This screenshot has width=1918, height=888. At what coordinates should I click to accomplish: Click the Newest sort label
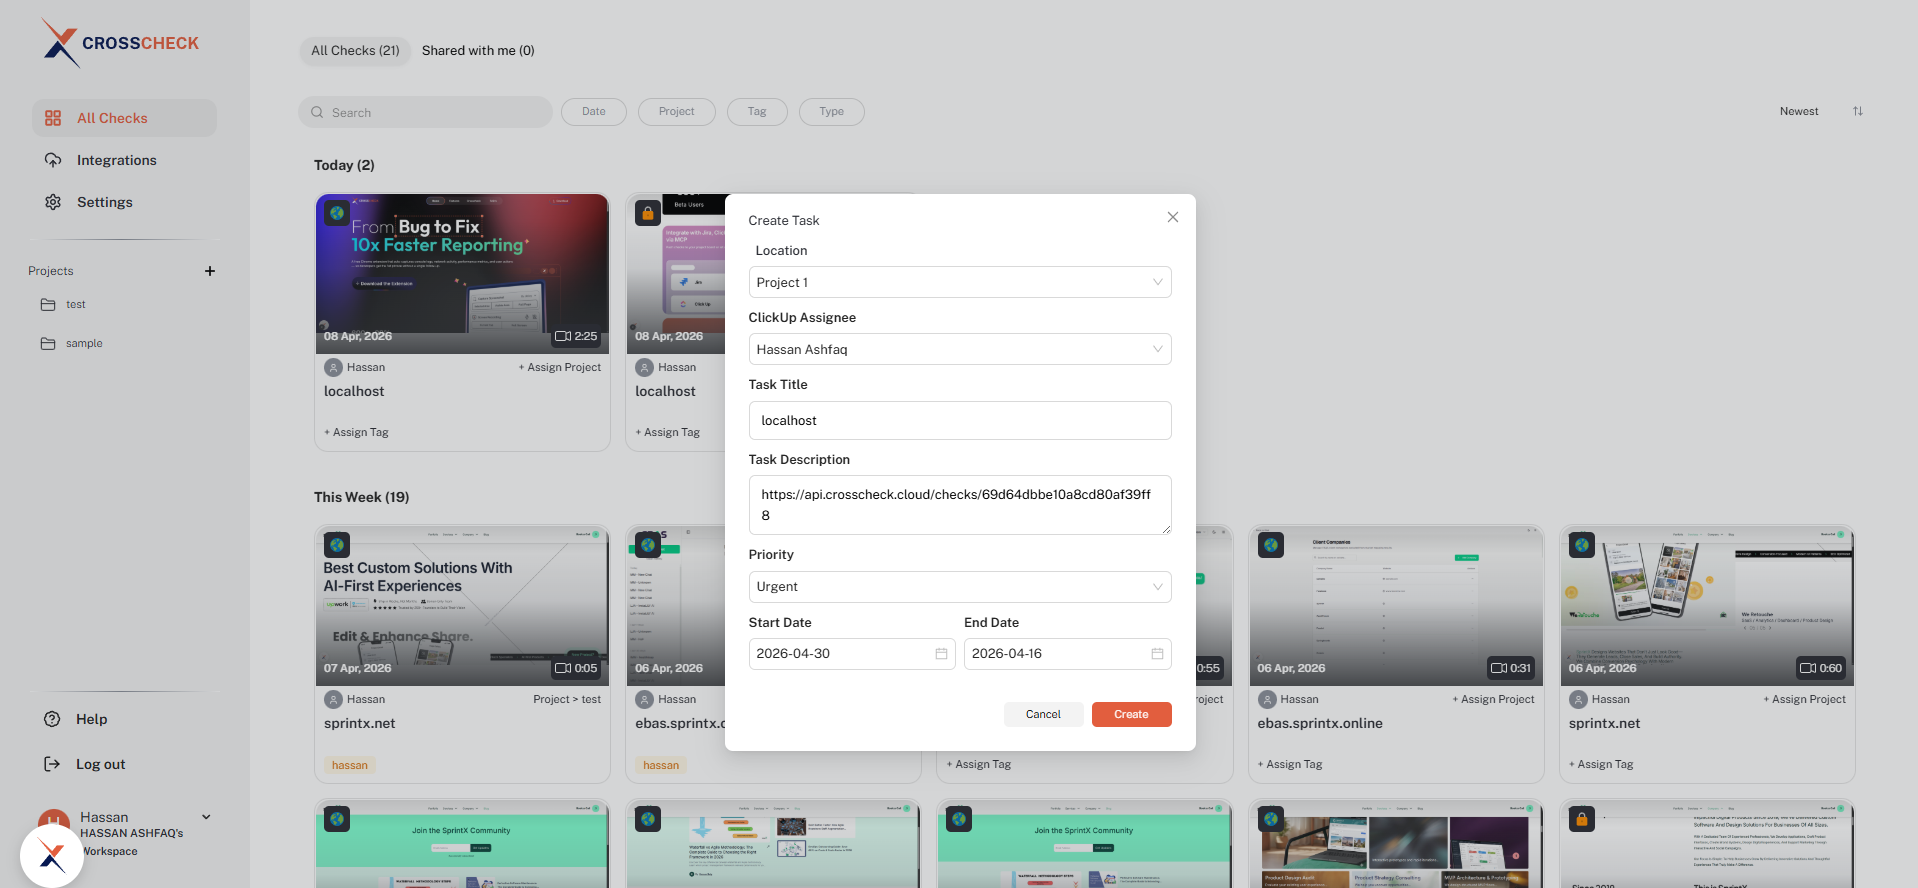pyautogui.click(x=1799, y=111)
